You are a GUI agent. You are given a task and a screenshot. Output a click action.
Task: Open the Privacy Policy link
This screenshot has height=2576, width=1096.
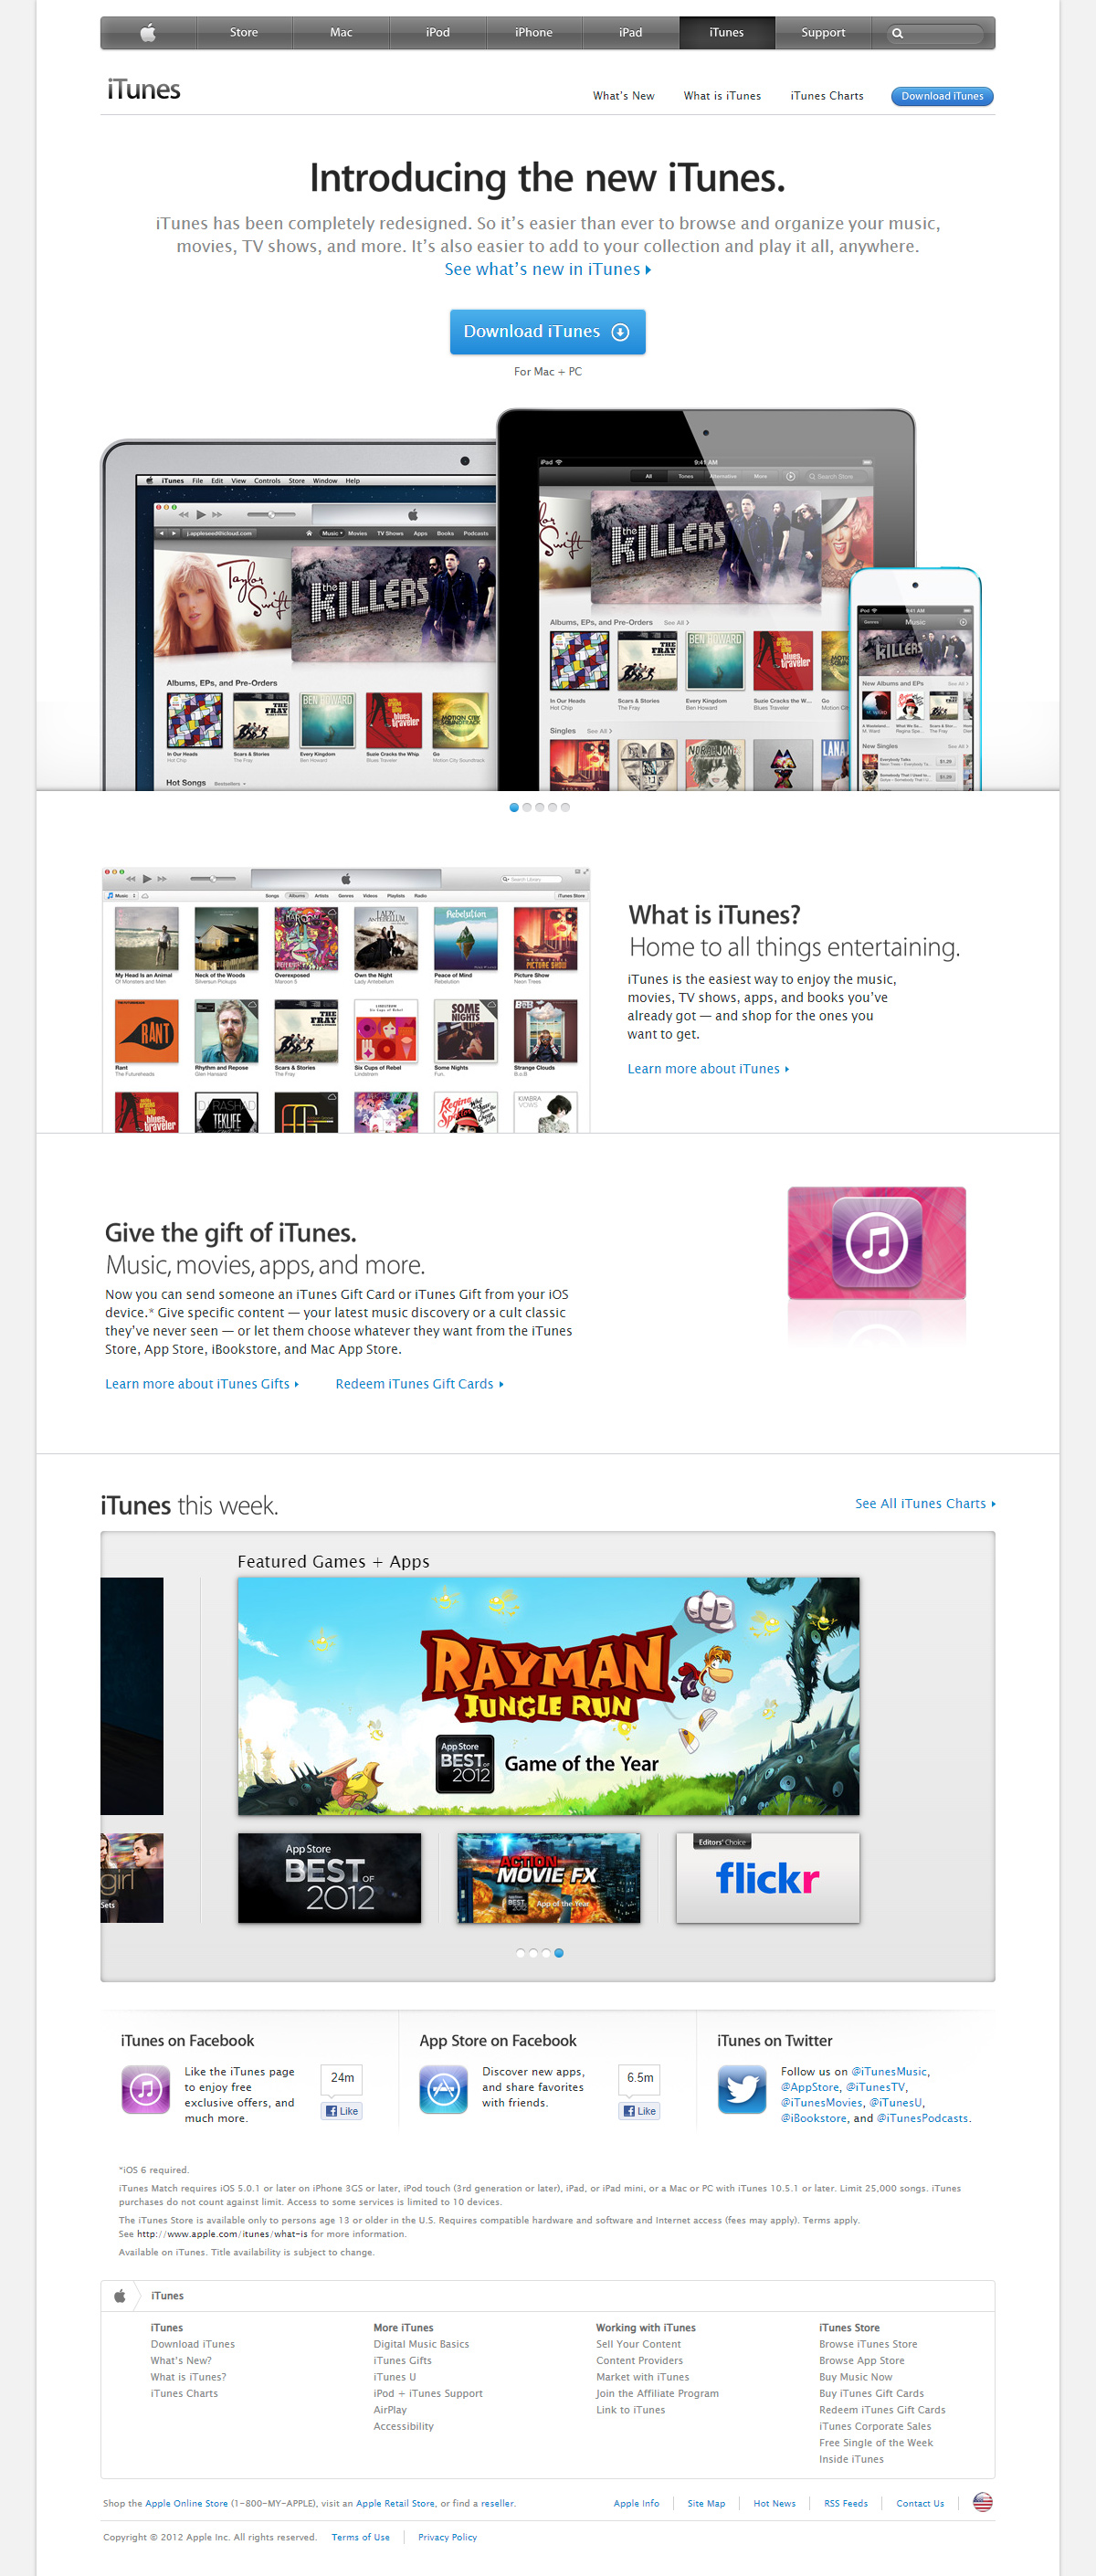[447, 2537]
